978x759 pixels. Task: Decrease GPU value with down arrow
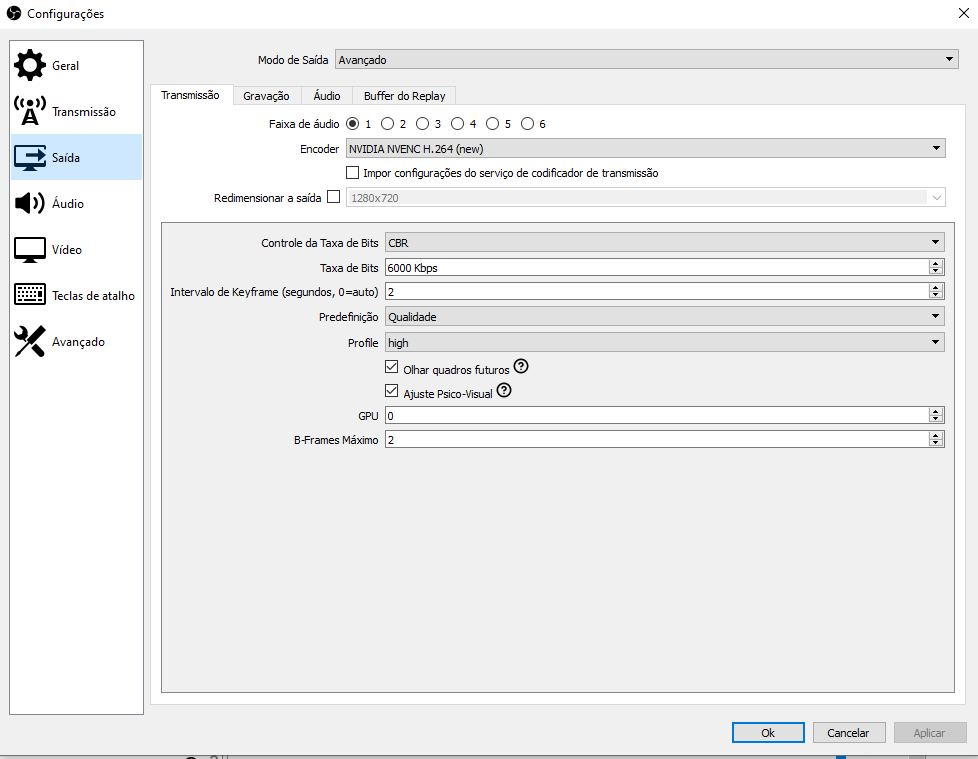[935, 419]
